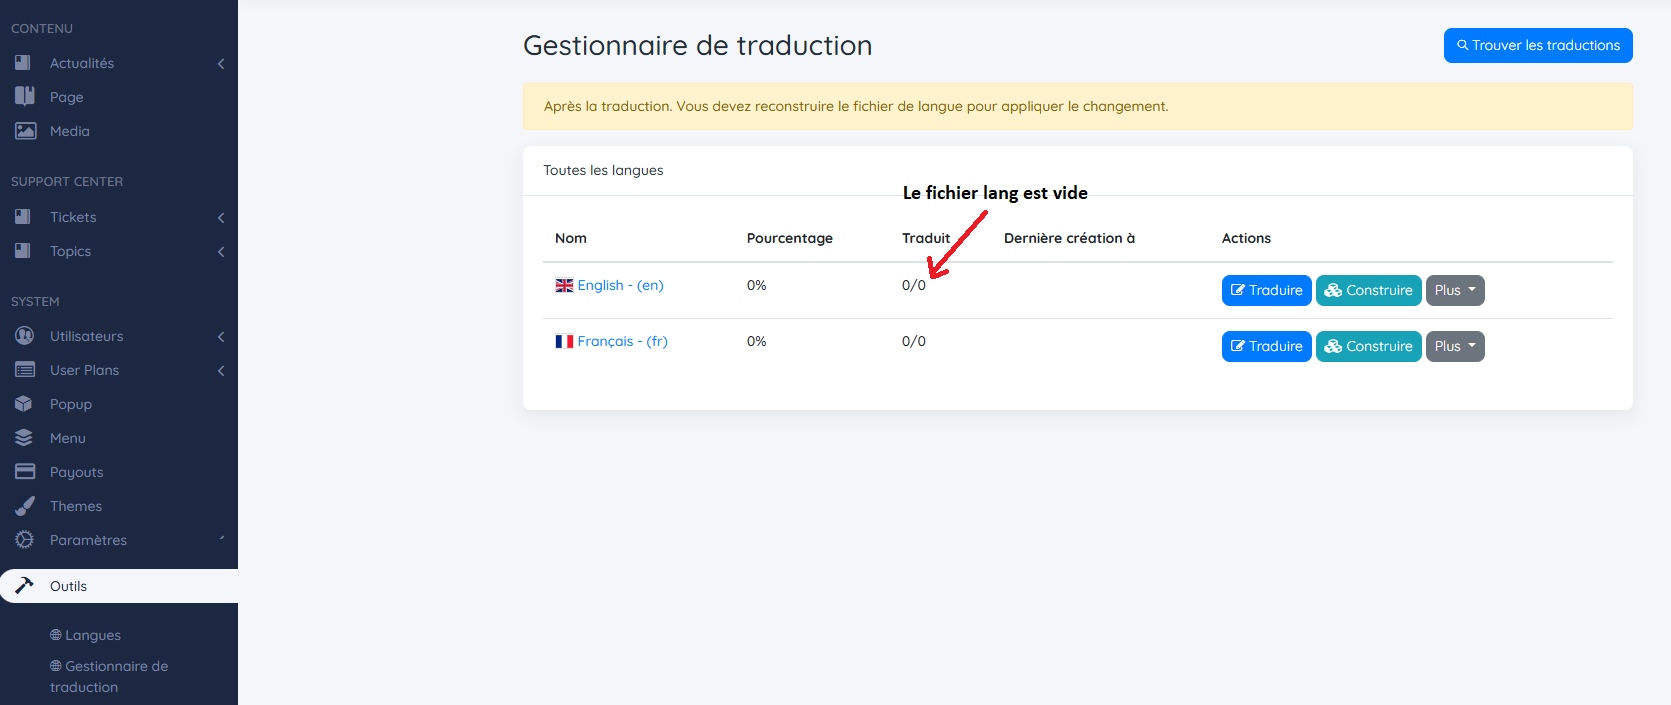Image resolution: width=1671 pixels, height=705 pixels.
Task: Expand the Actualités submenu chevron
Action: click(x=221, y=64)
